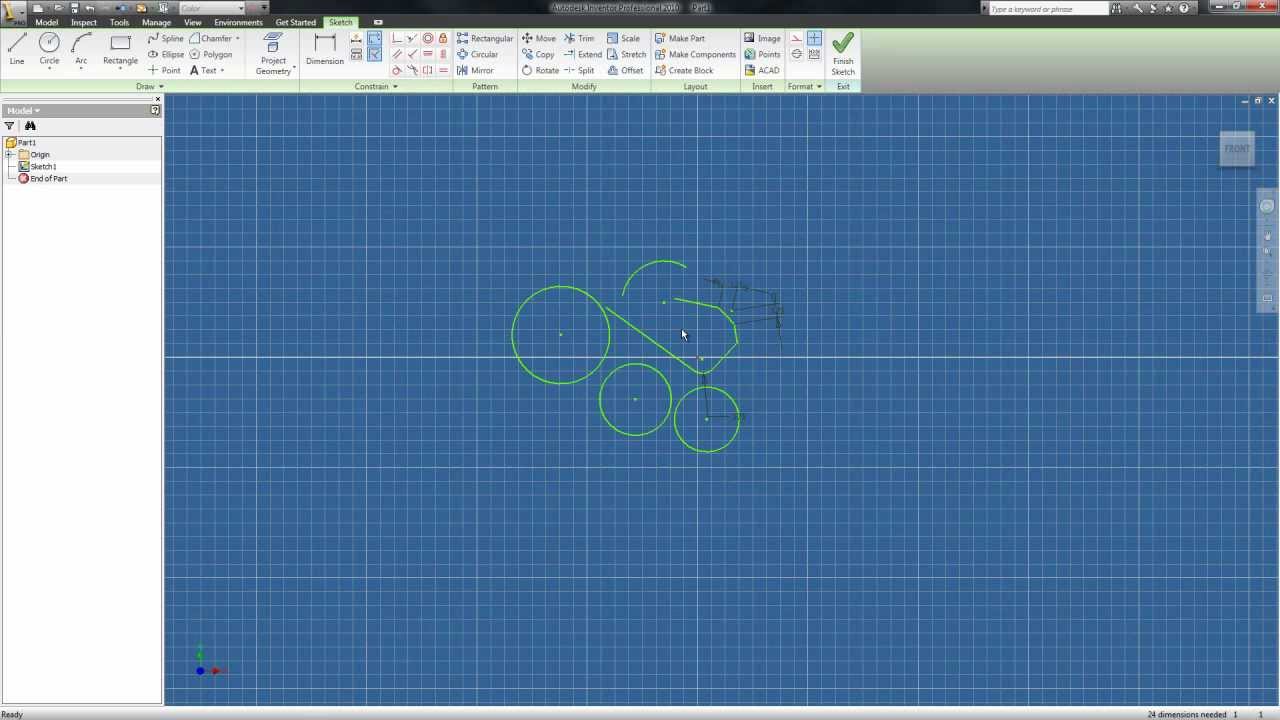This screenshot has width=1280, height=720.
Task: Open the Inventor application menu
Action: [13, 11]
